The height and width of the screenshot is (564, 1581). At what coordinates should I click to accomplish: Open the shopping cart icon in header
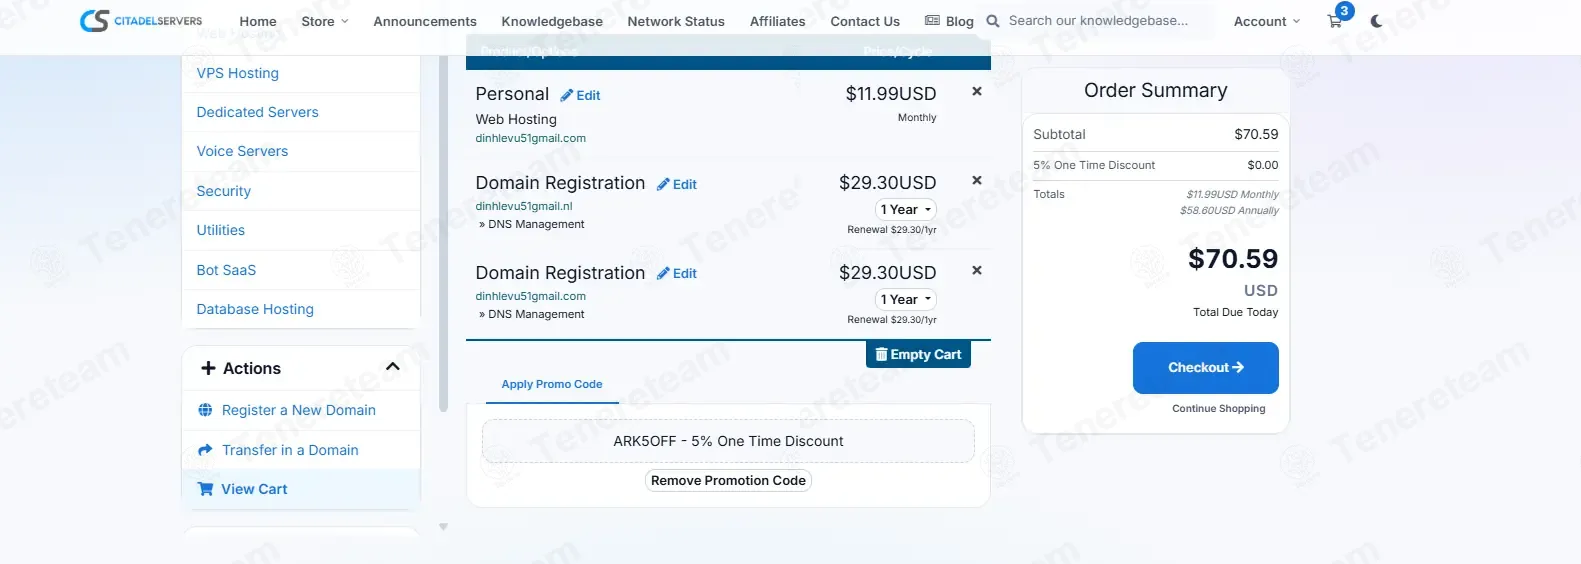tap(1335, 21)
